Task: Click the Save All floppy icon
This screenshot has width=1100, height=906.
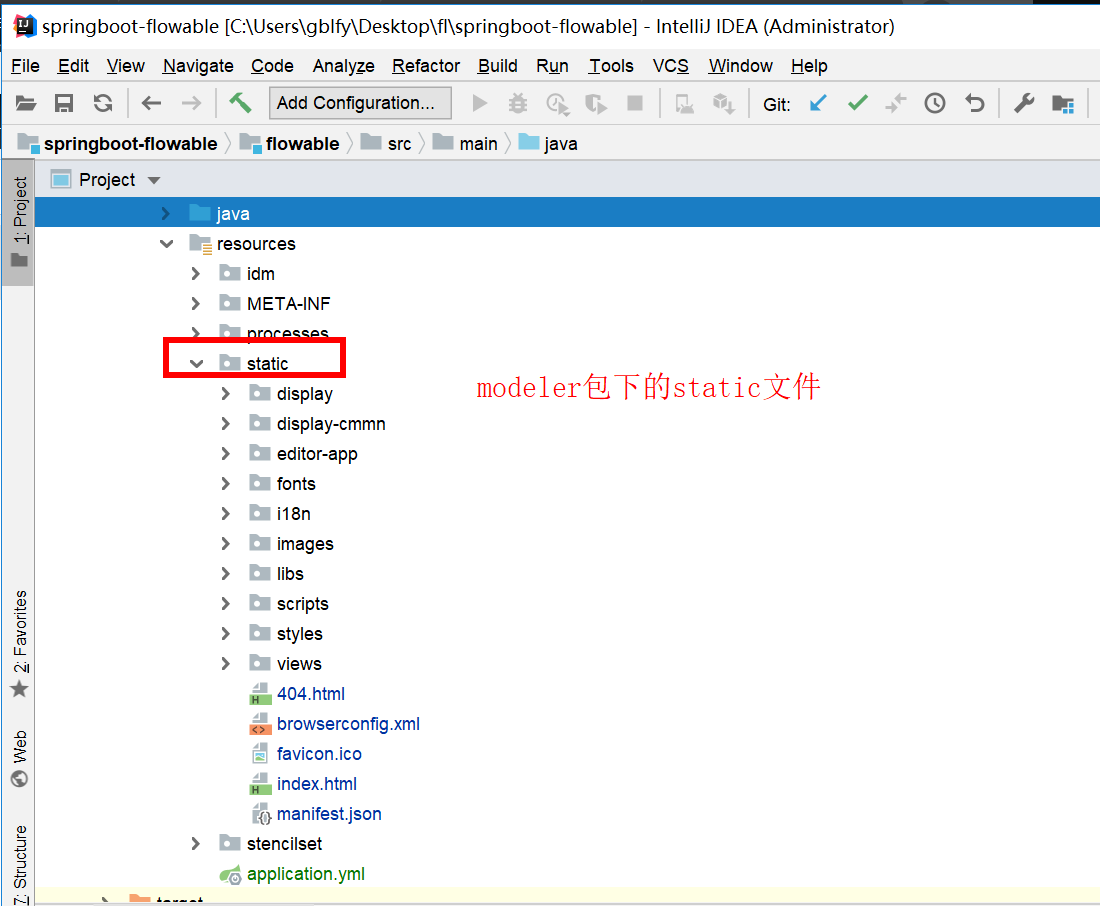Action: (x=65, y=104)
